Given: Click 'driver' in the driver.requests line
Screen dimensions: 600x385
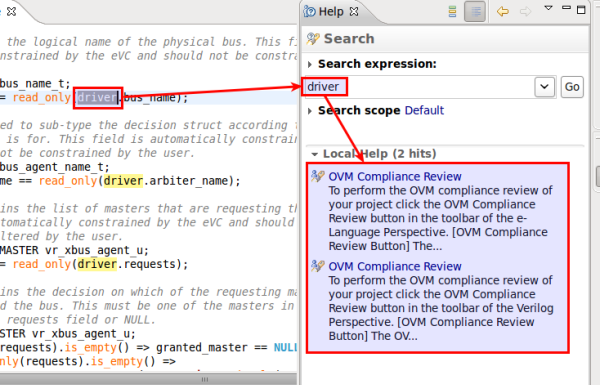Looking at the screenshot, I should coord(97,264).
